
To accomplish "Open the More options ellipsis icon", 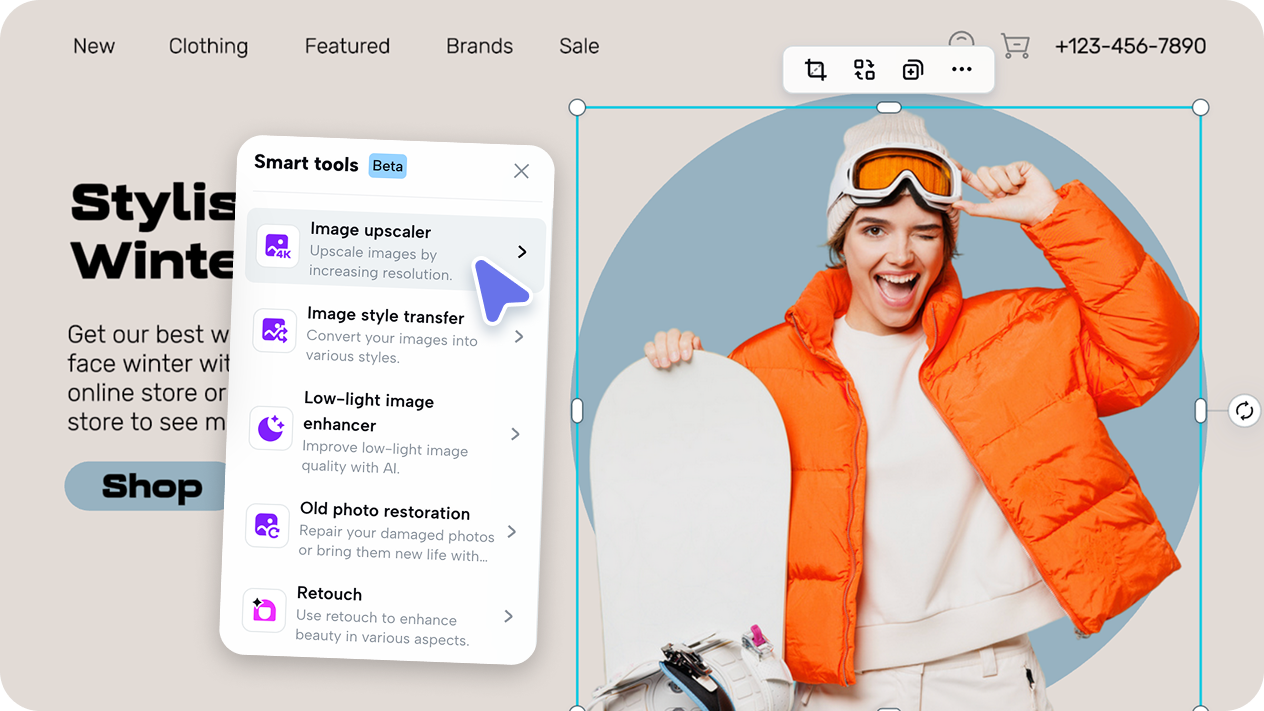I will point(961,70).
